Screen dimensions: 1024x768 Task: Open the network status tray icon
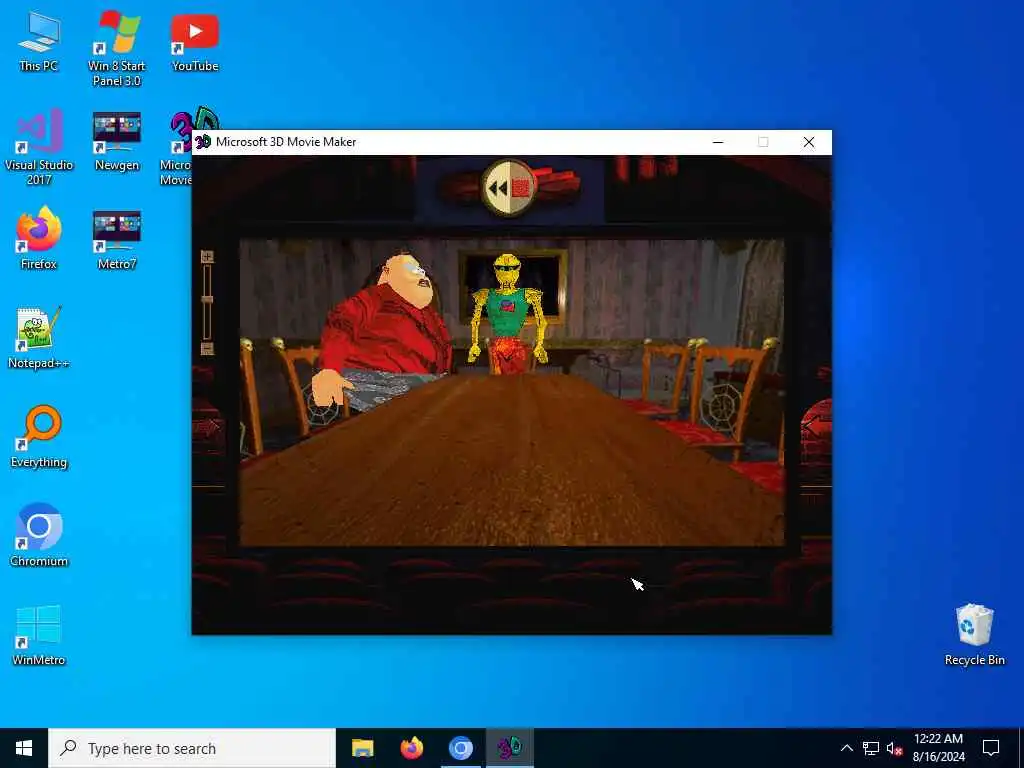tap(871, 748)
